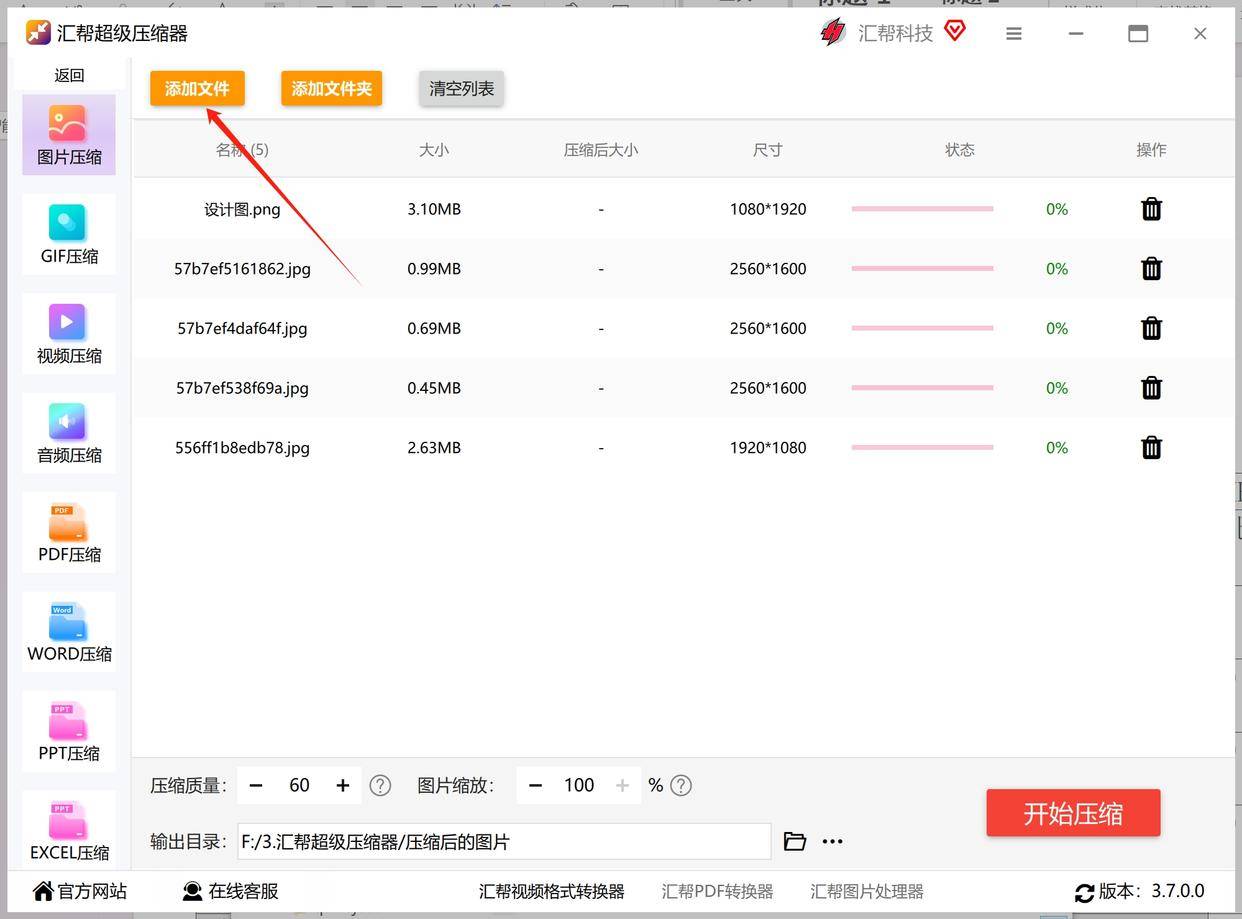Delete 57b7ef4daf64f.jpg using its trash icon
Image resolution: width=1242 pixels, height=919 pixels.
[x=1151, y=328]
